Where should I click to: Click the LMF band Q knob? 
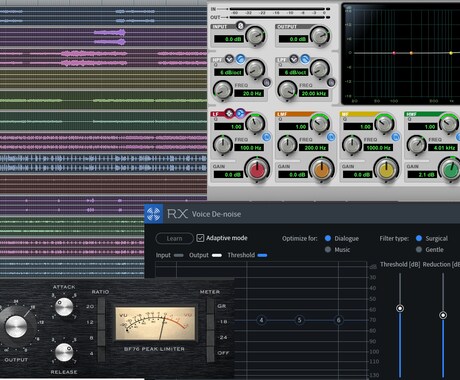point(320,123)
